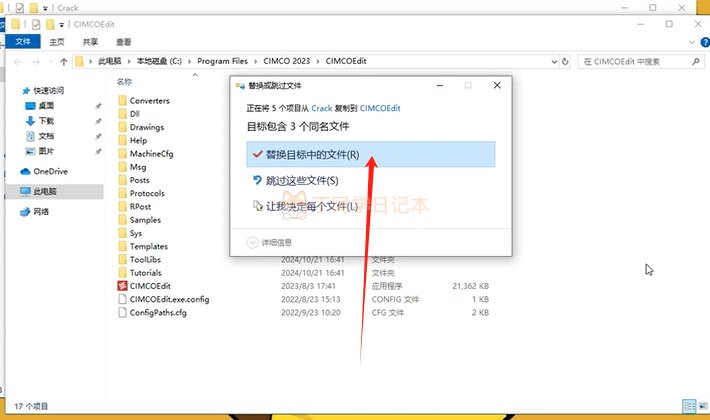This screenshot has width=710, height=420.
Task: Open Desktop in navigation pane
Action: tap(40, 106)
